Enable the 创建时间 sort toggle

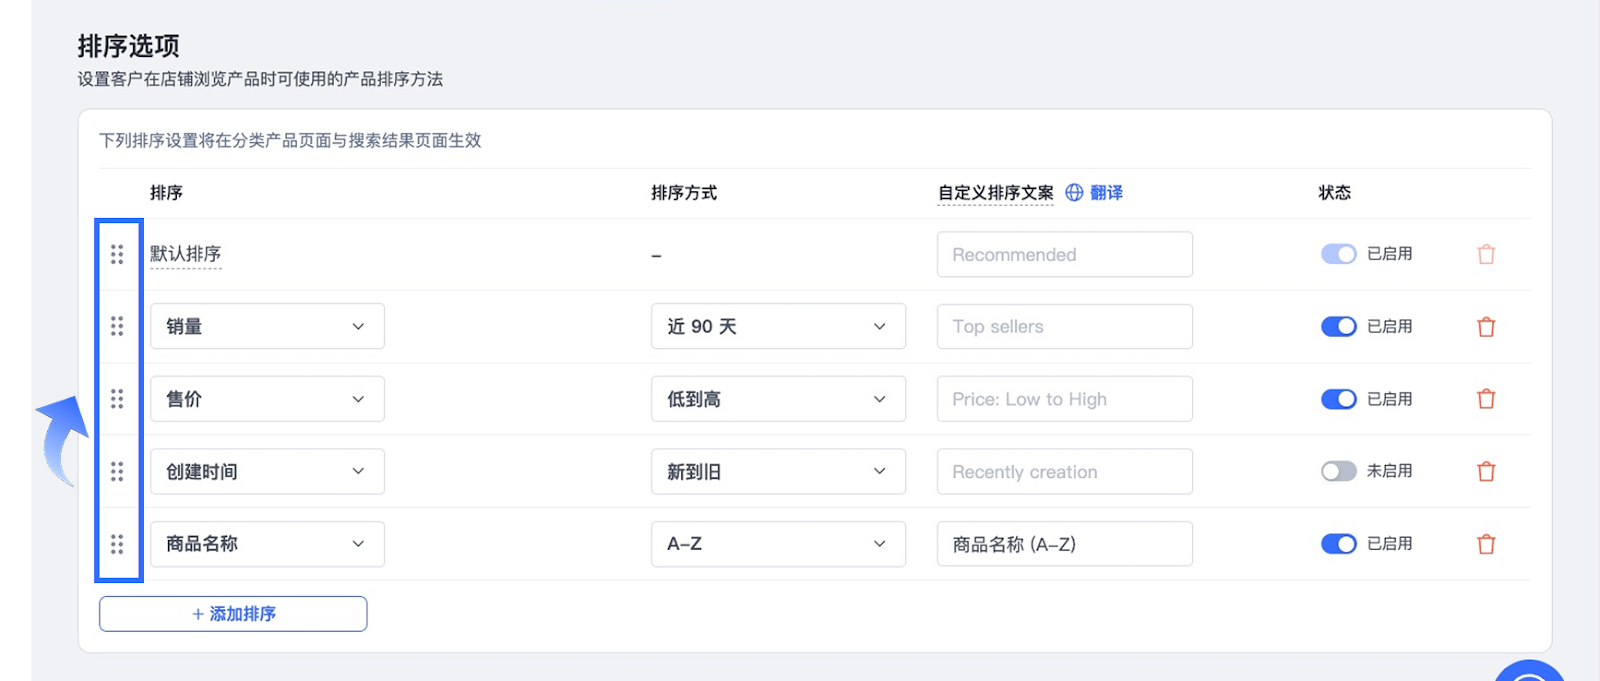point(1338,471)
